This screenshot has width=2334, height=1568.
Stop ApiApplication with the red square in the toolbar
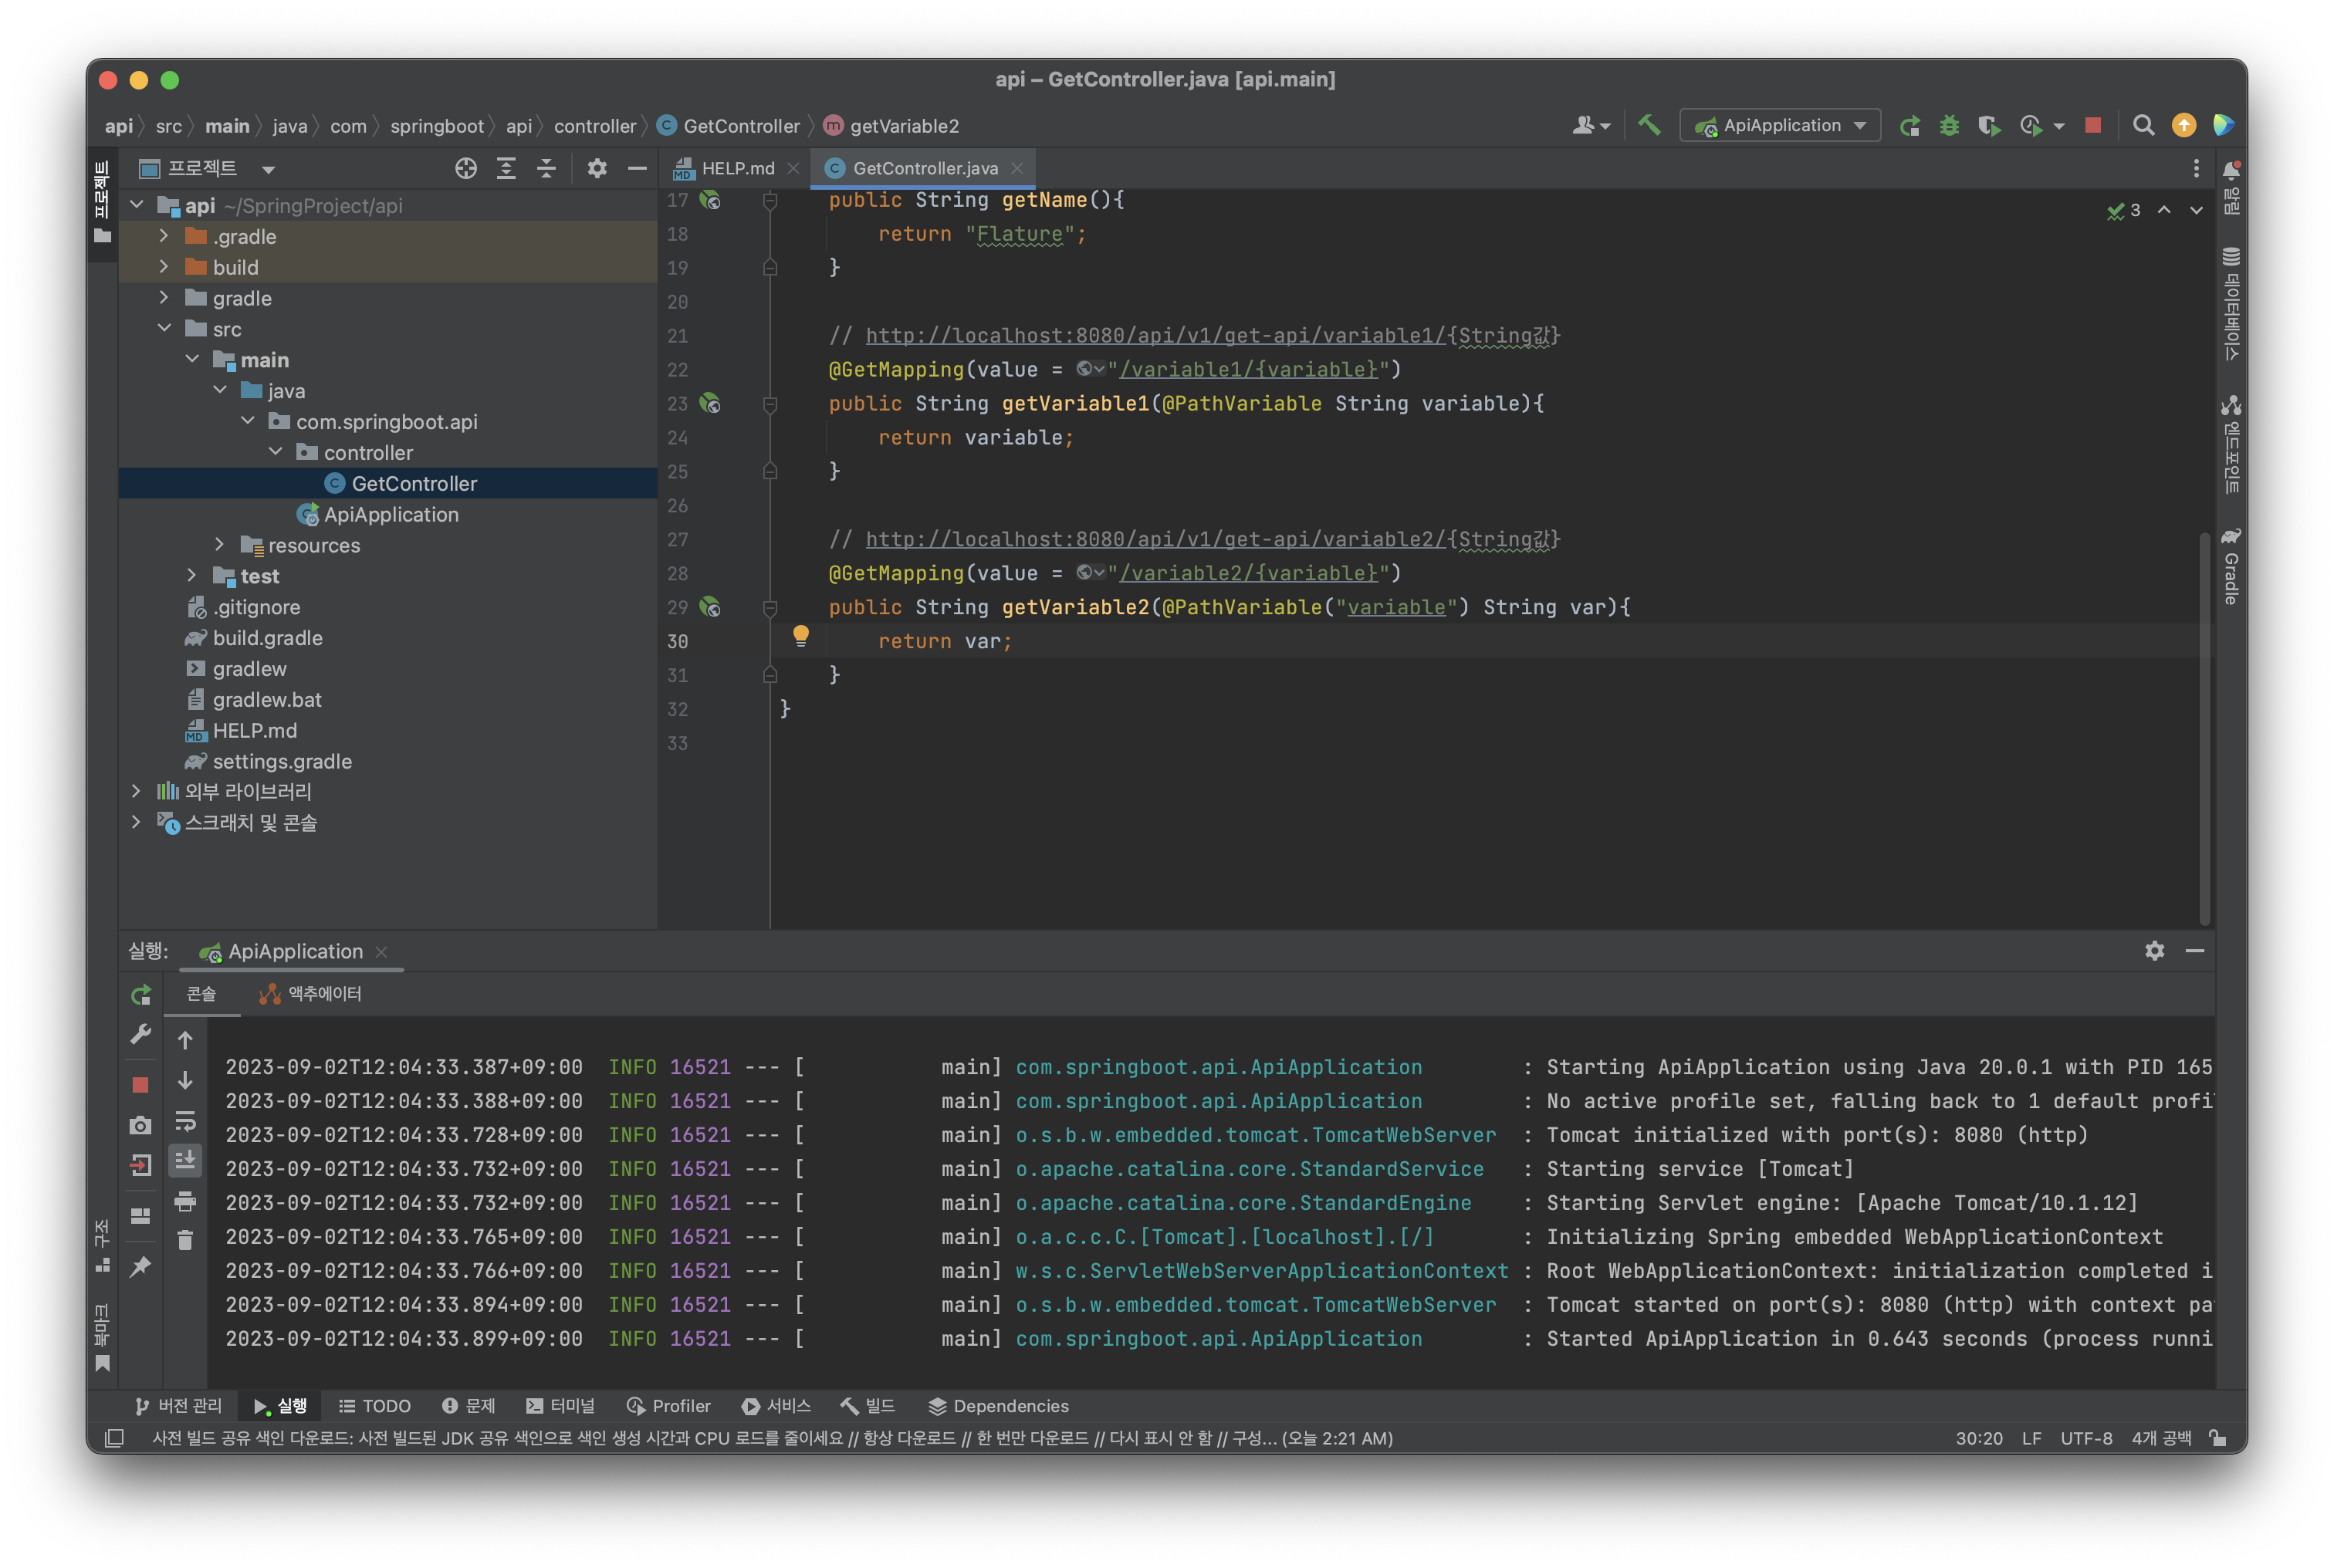pyautogui.click(x=2093, y=125)
